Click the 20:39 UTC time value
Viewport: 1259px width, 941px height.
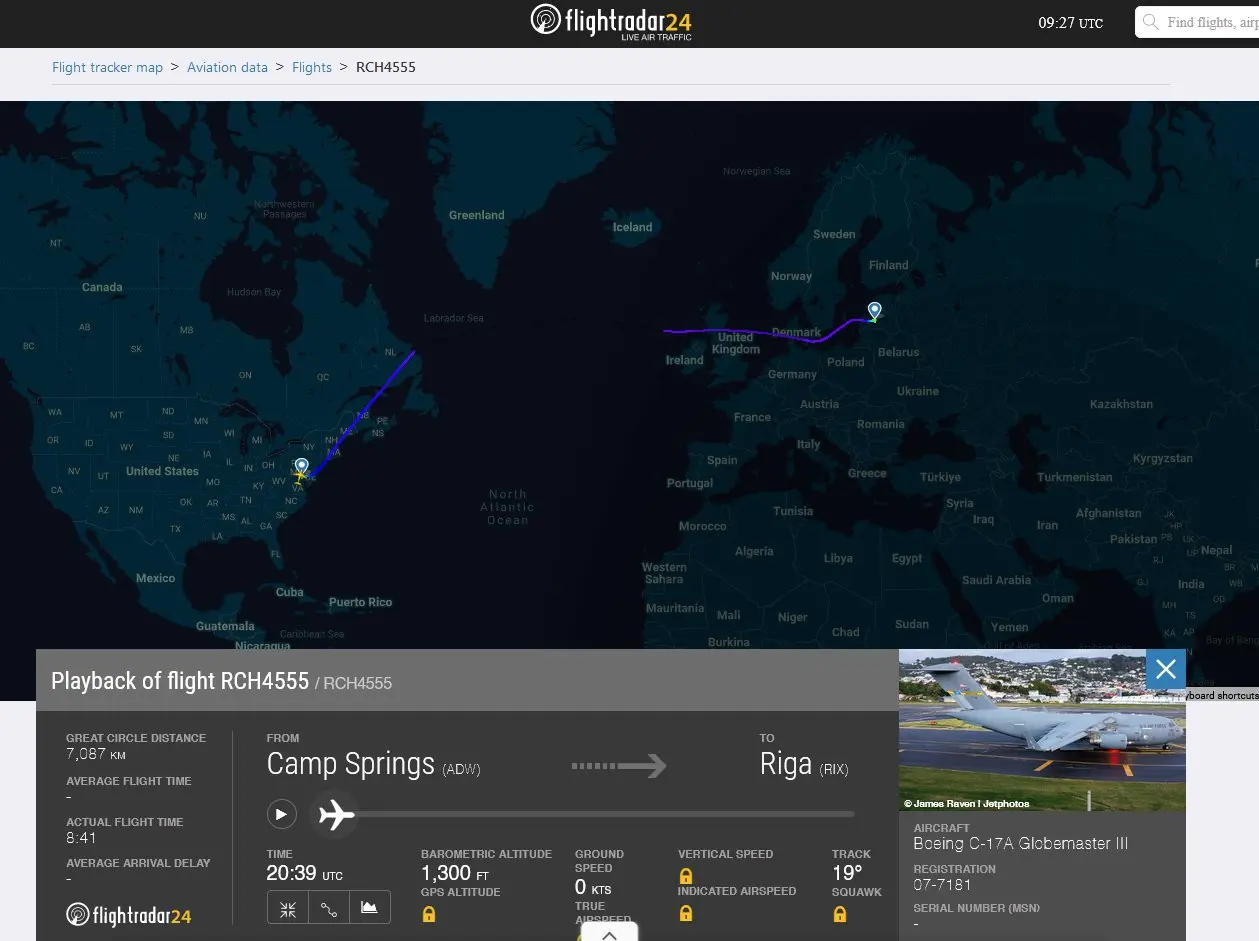click(x=305, y=873)
